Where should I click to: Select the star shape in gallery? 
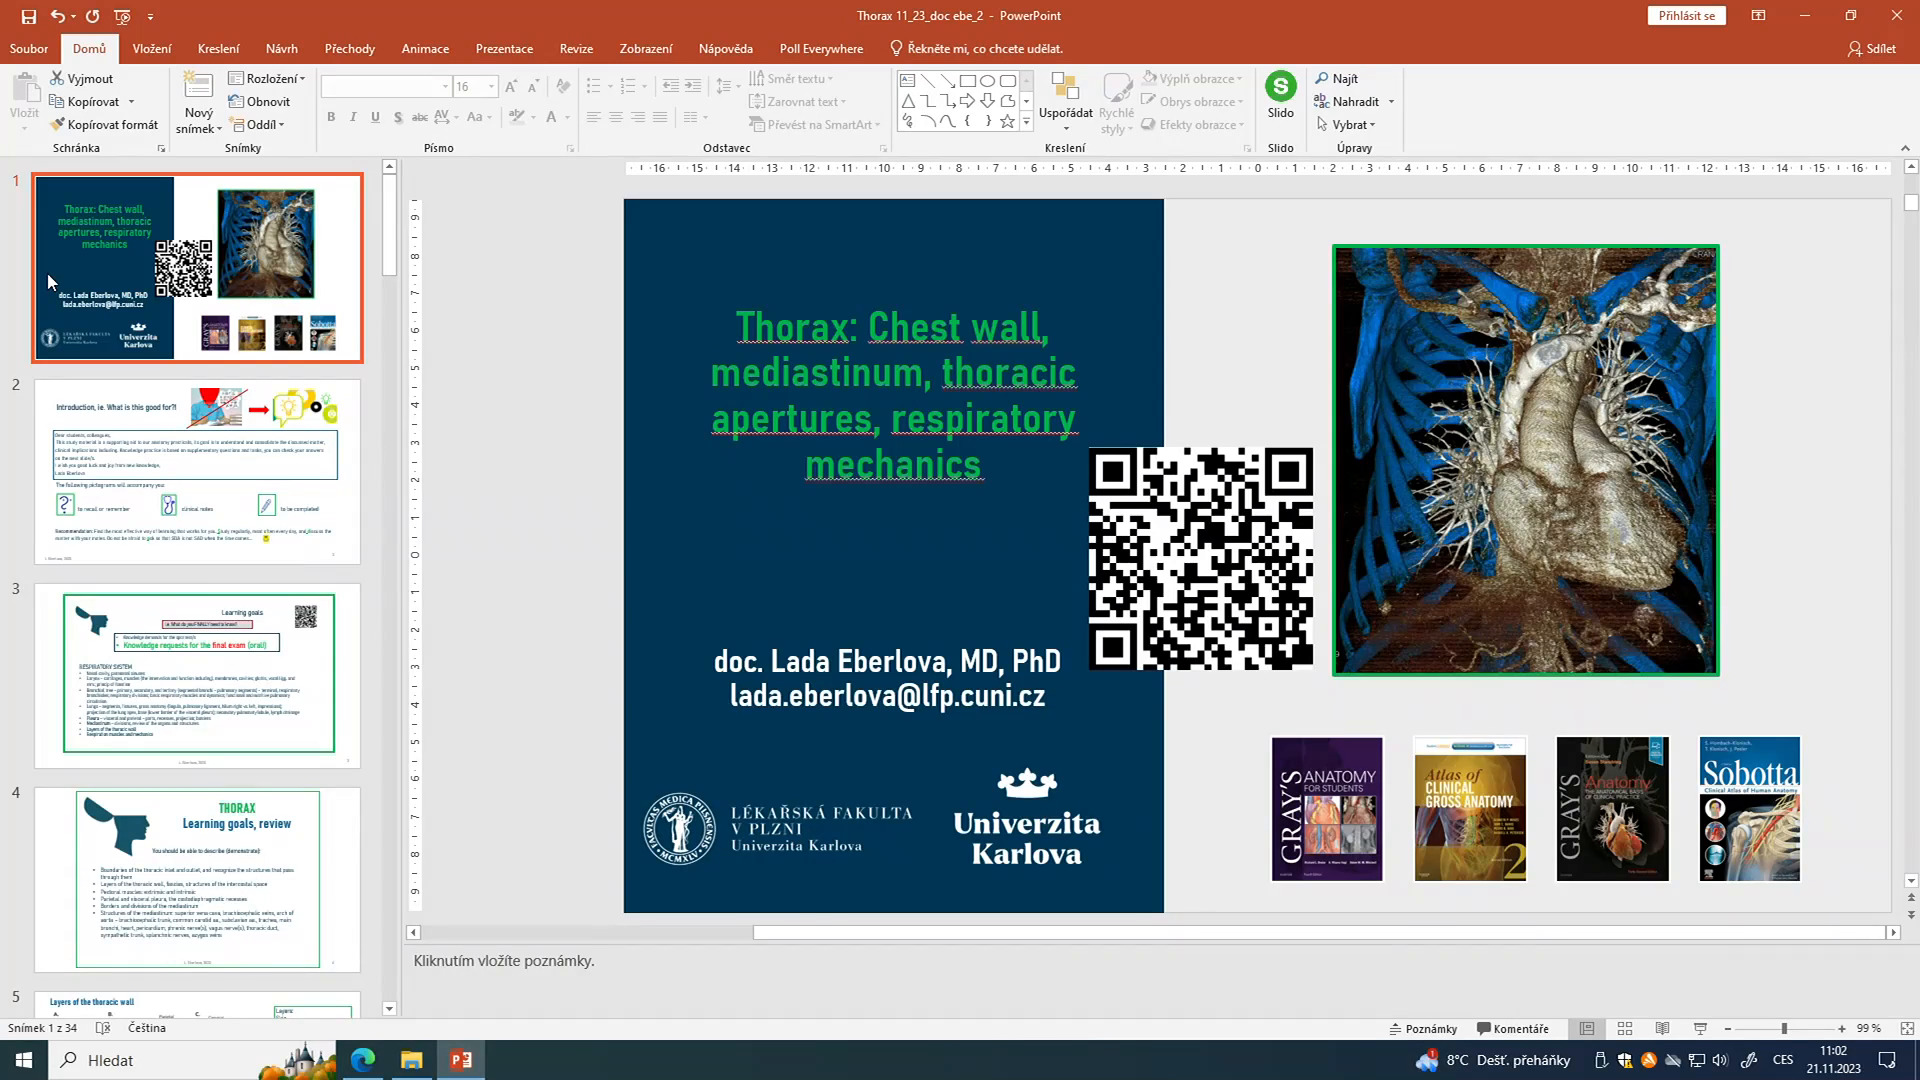[1007, 121]
